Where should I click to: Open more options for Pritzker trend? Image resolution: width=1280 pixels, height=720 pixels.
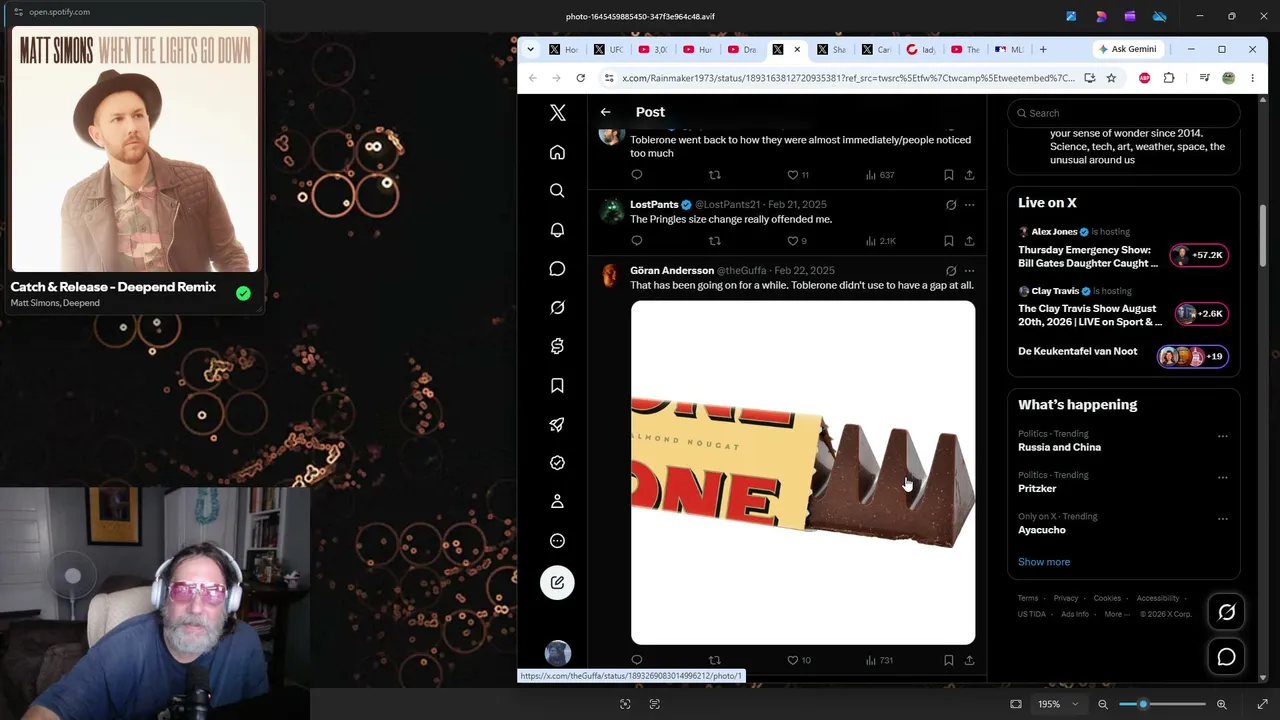[1222, 478]
